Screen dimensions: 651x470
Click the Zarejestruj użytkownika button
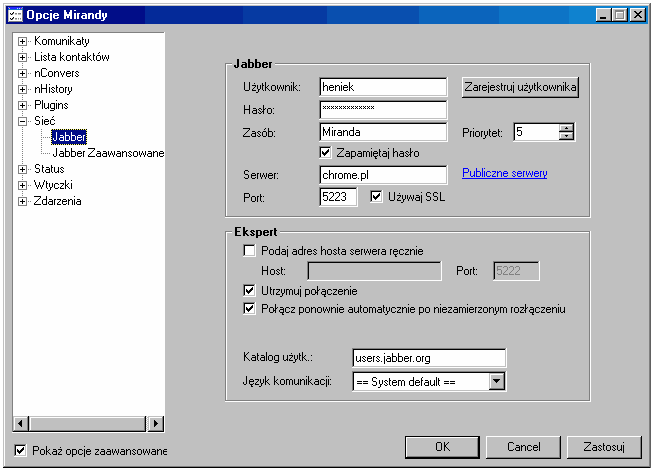[x=520, y=87]
